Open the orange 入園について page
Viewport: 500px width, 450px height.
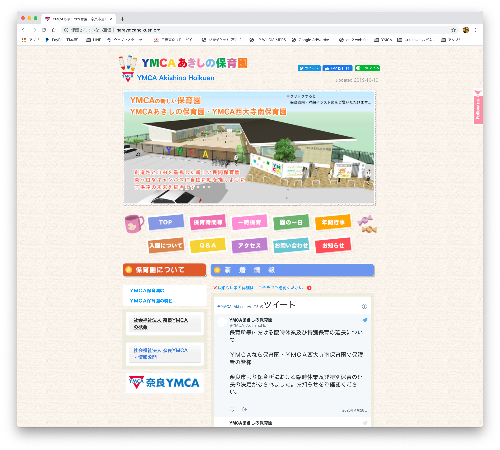point(166,245)
